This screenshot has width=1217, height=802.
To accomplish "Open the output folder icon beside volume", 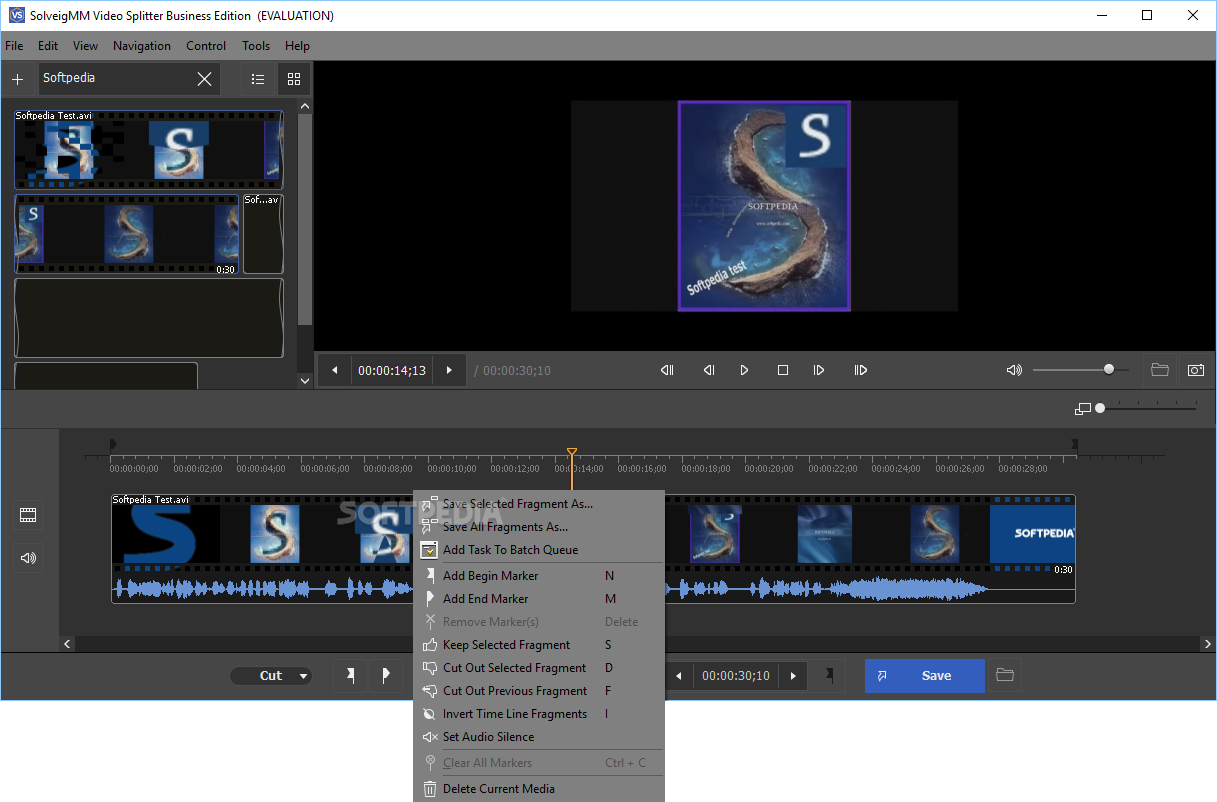I will pos(1160,370).
